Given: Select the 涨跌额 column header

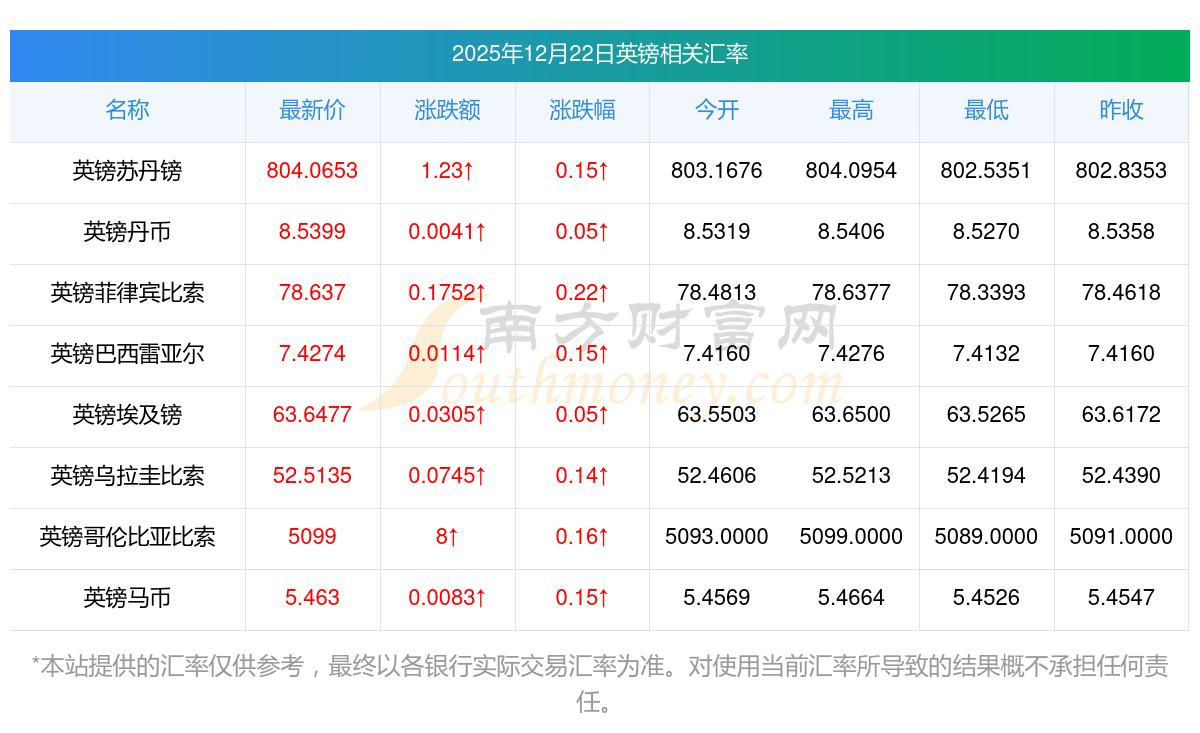Looking at the screenshot, I should click(x=447, y=111).
